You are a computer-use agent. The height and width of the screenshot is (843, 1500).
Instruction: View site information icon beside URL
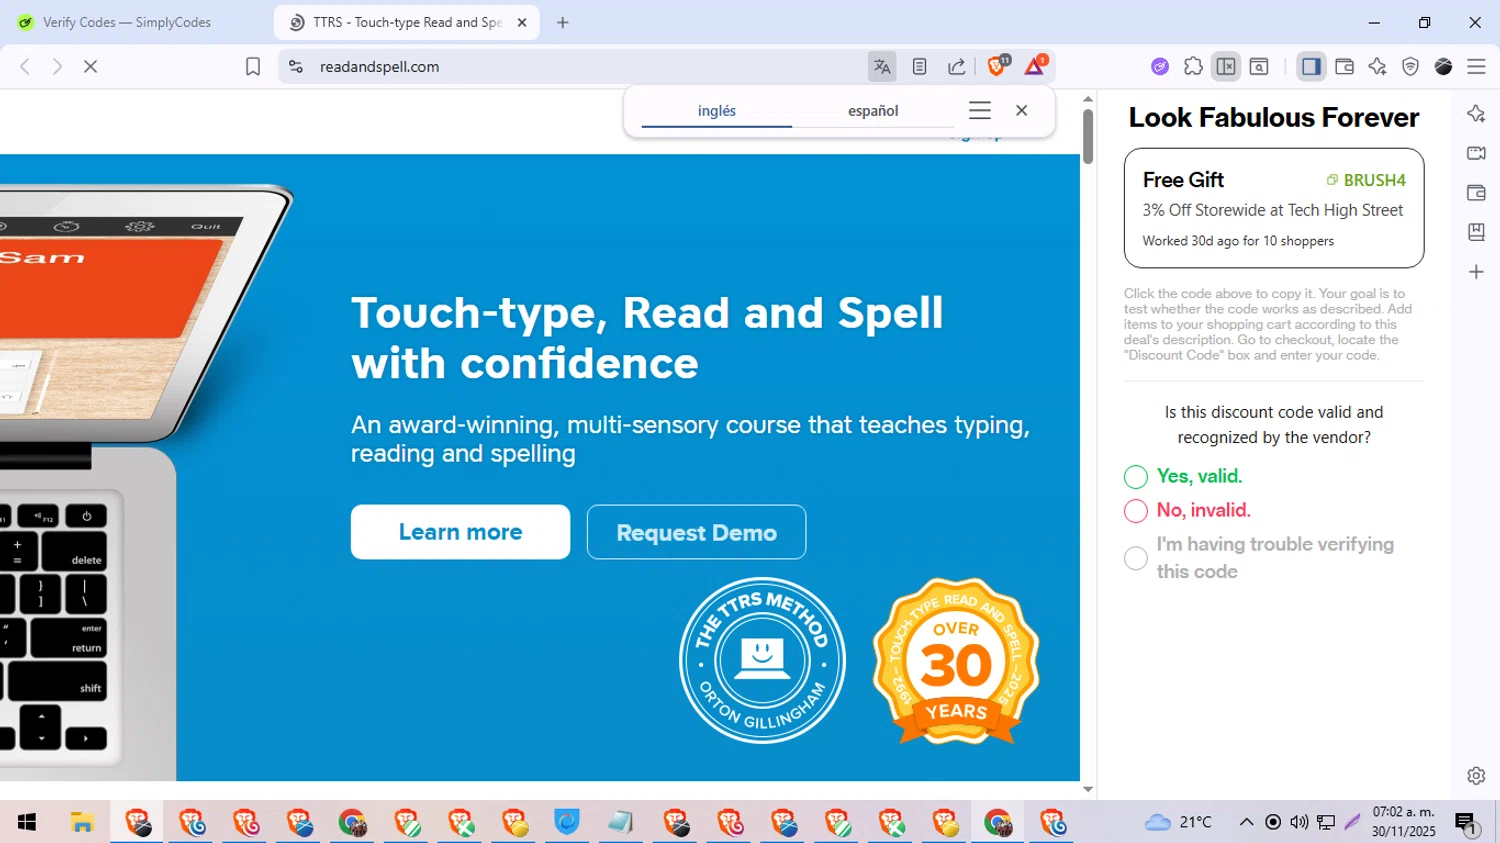[296, 67]
